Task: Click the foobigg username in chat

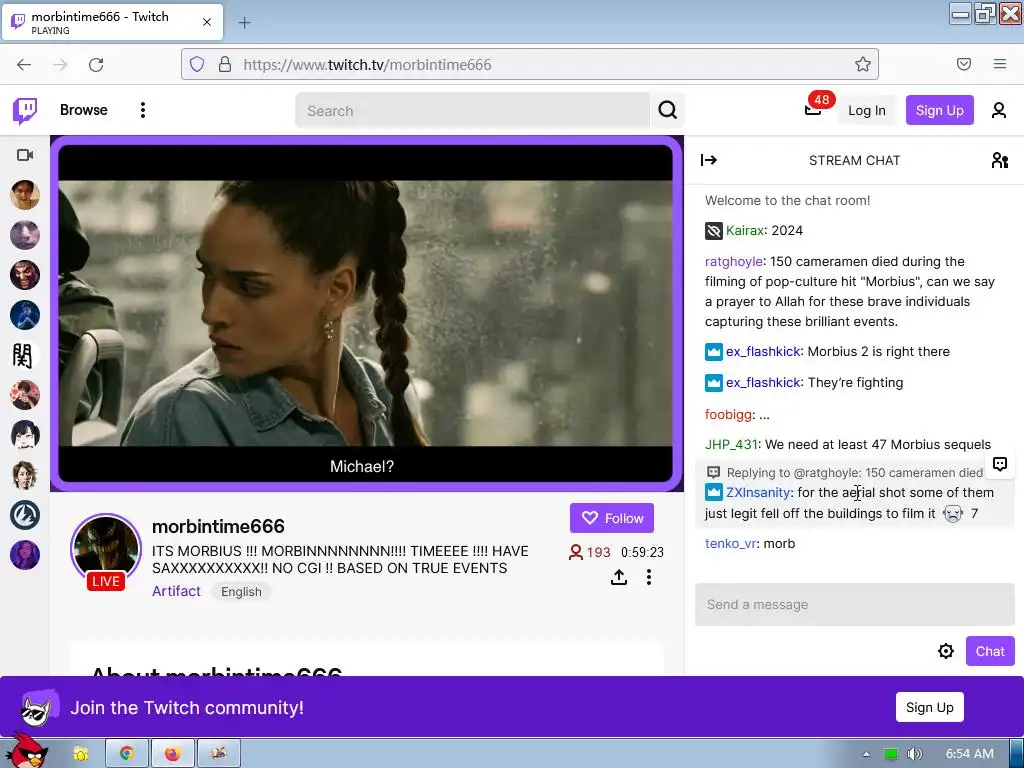Action: pos(728,415)
